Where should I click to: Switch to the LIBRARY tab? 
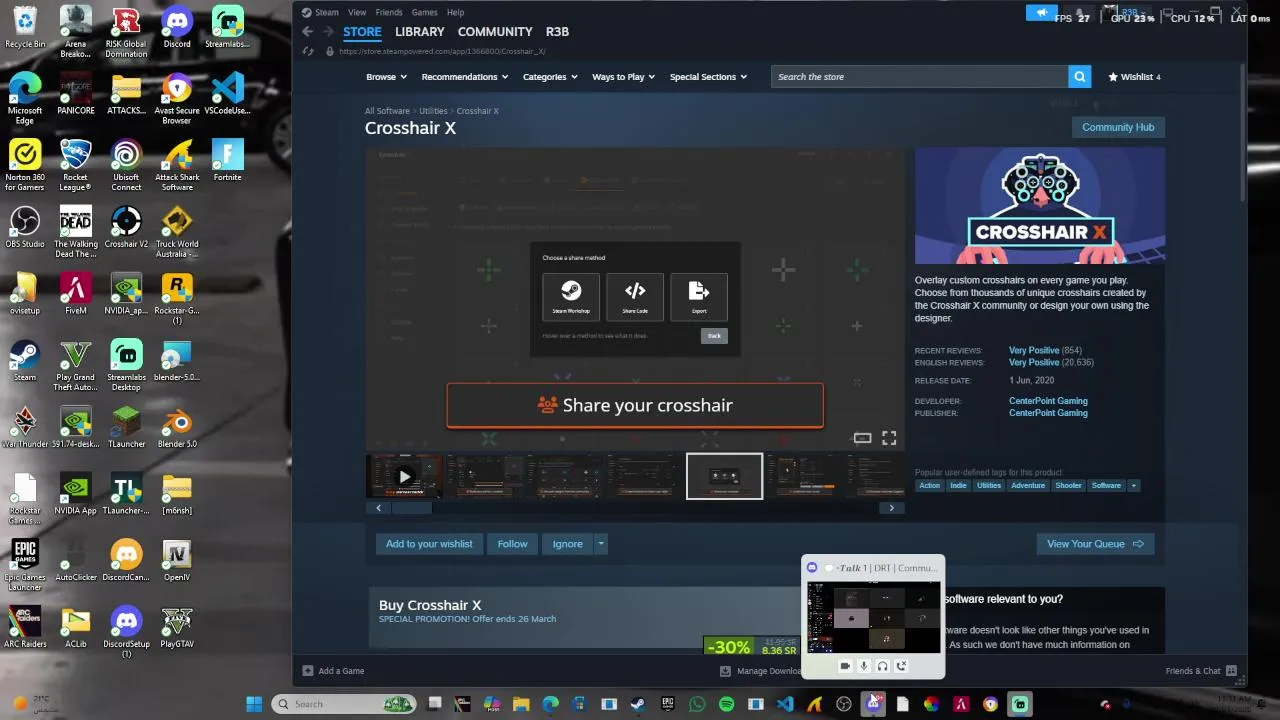[x=419, y=32]
